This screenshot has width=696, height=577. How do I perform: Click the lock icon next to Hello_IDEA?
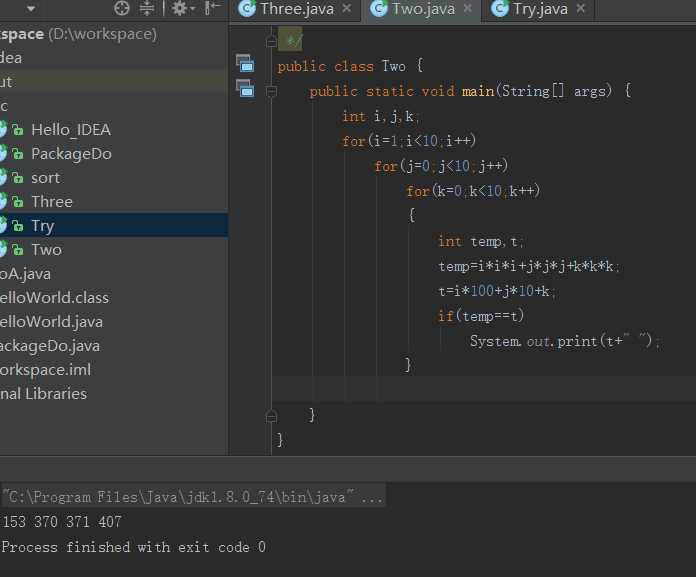[17, 130]
